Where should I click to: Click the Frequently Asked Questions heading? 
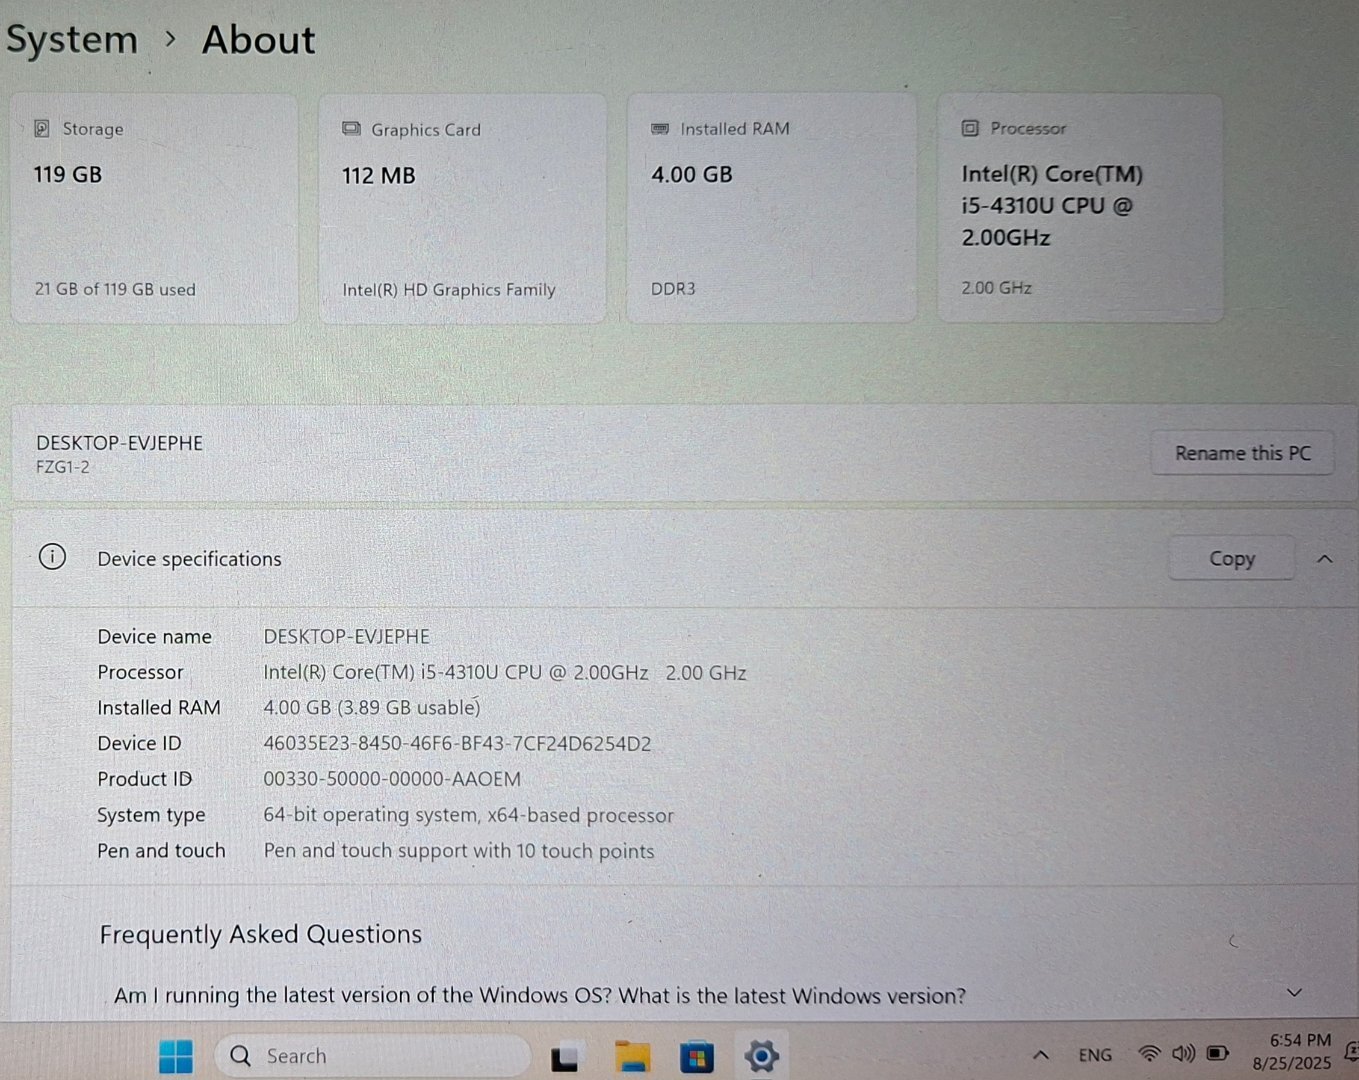point(261,934)
